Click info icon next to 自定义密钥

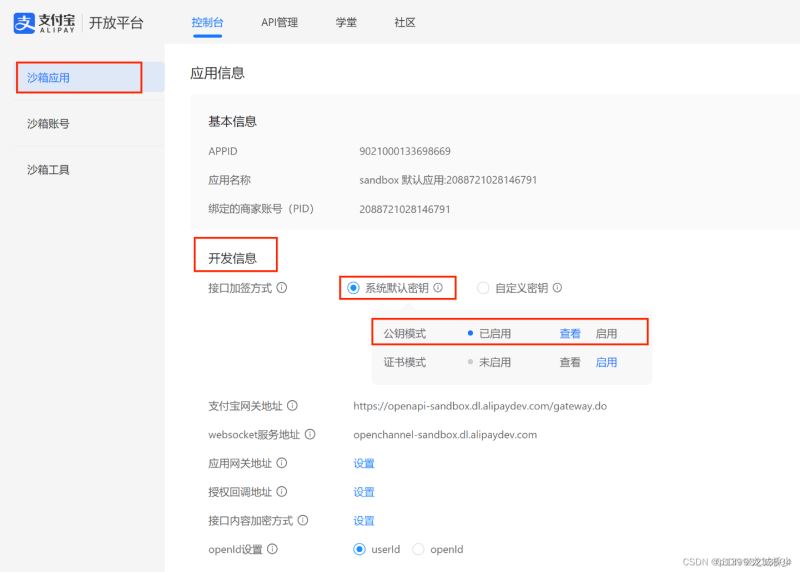pyautogui.click(x=557, y=288)
